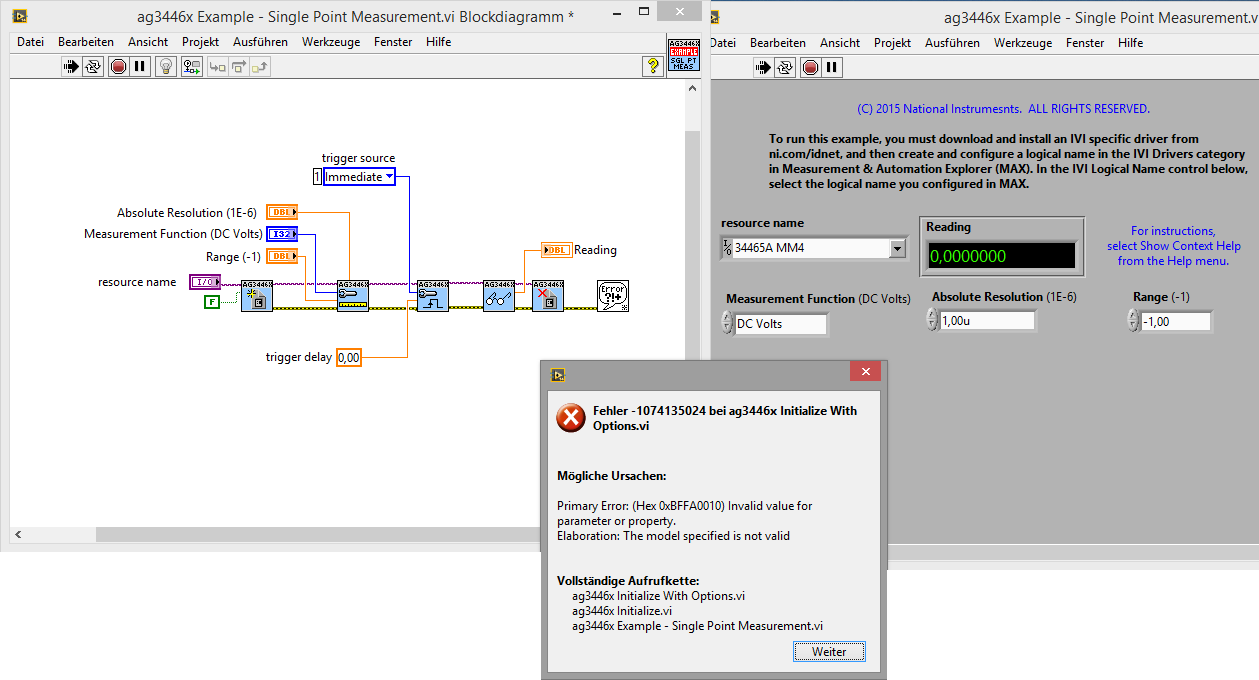1259x680 pixels.
Task: Toggle Retain Wire Values button
Action: 191,67
